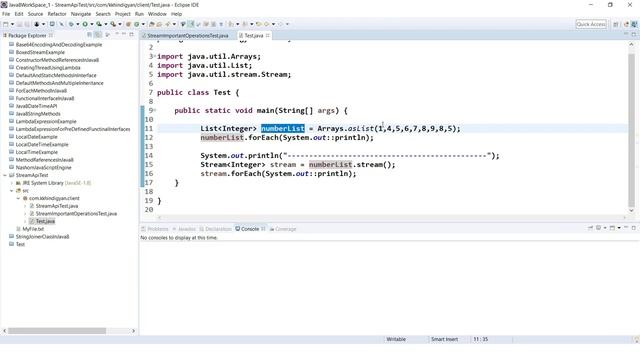Open the Project menu

pyautogui.click(x=122, y=14)
